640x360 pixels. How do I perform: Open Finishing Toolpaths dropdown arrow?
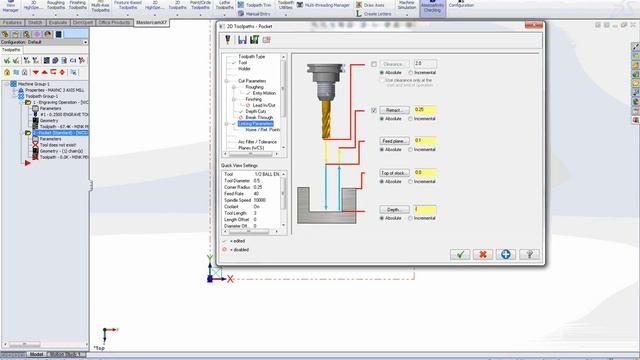[78, 15]
